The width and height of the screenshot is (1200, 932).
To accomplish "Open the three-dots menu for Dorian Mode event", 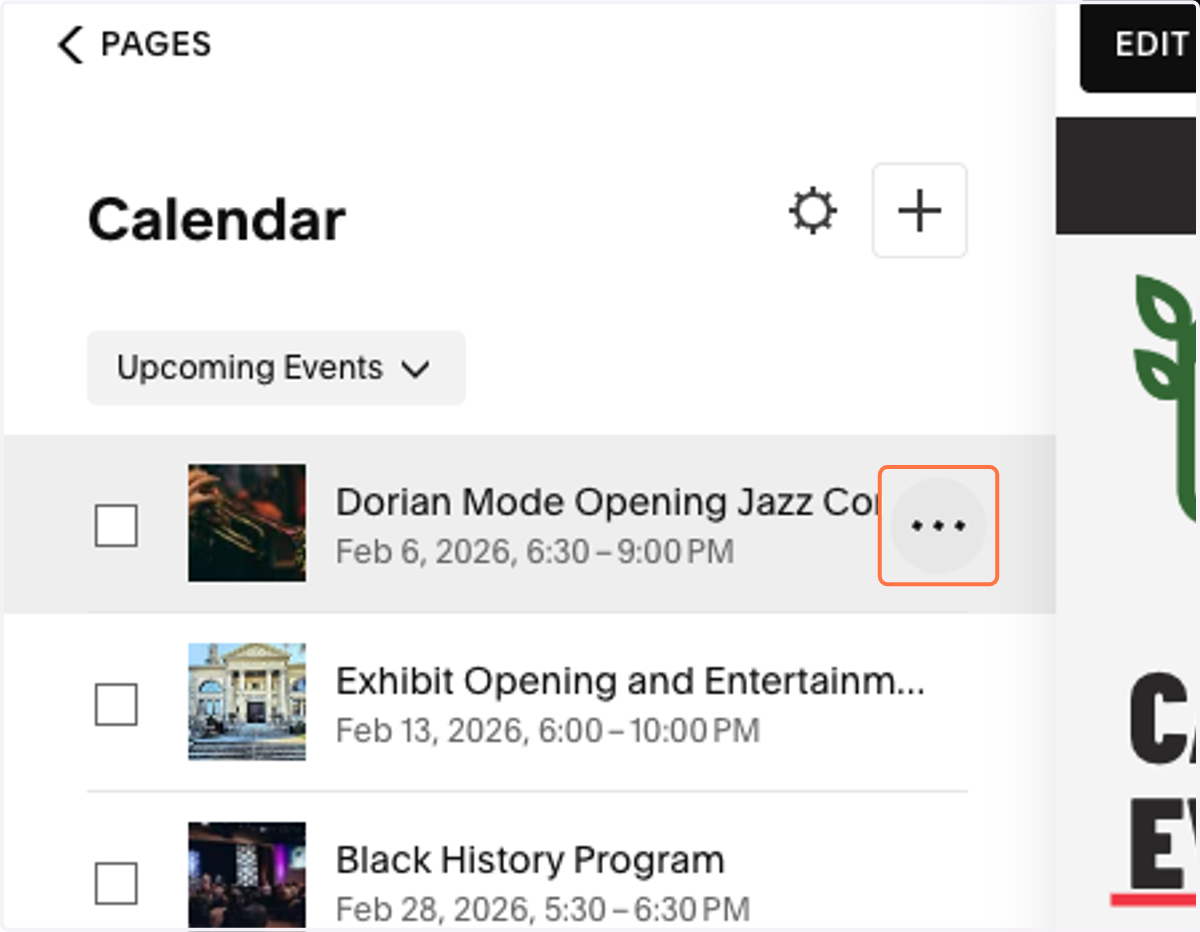I will click(938, 525).
